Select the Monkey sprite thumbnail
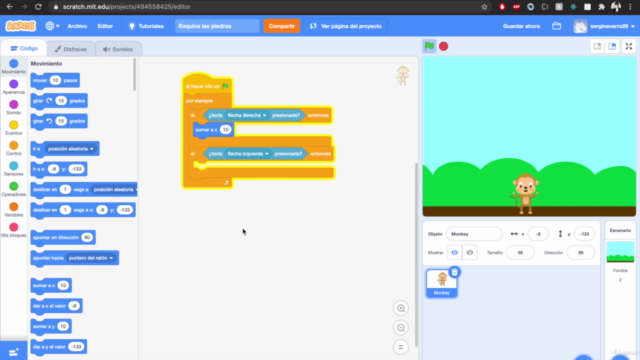The image size is (640, 360). pyautogui.click(x=442, y=283)
